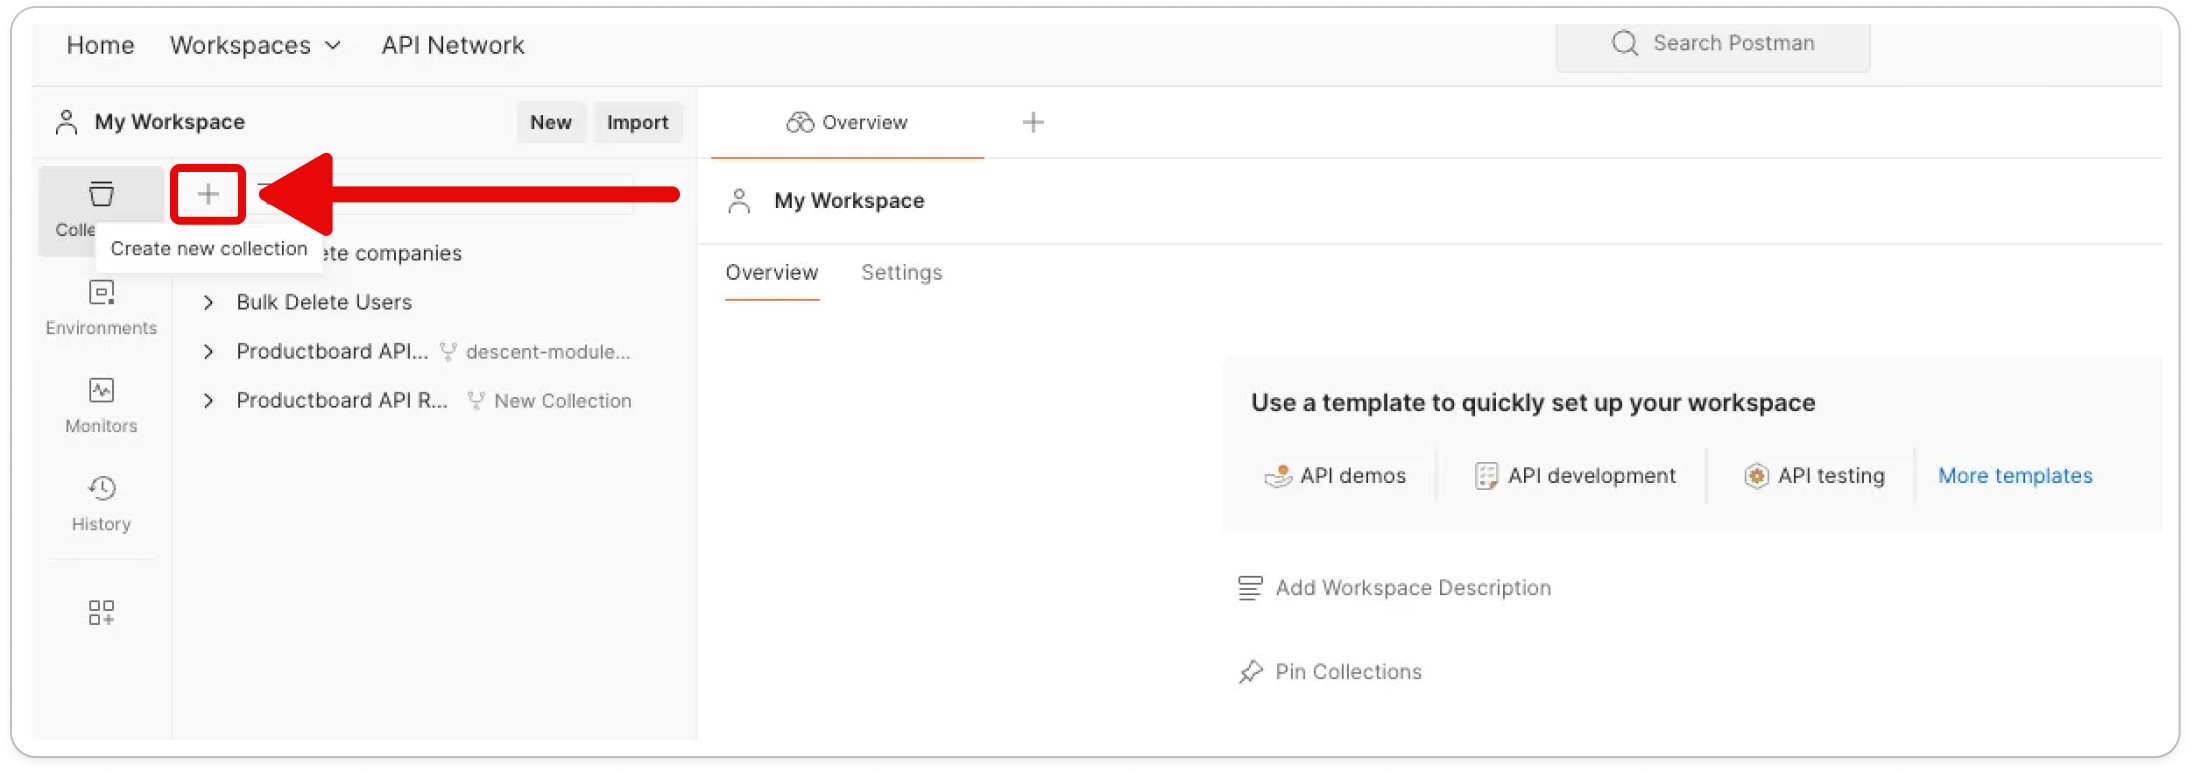This screenshot has height=773, width=2191.
Task: Click the API development template icon
Action: coord(1487,476)
